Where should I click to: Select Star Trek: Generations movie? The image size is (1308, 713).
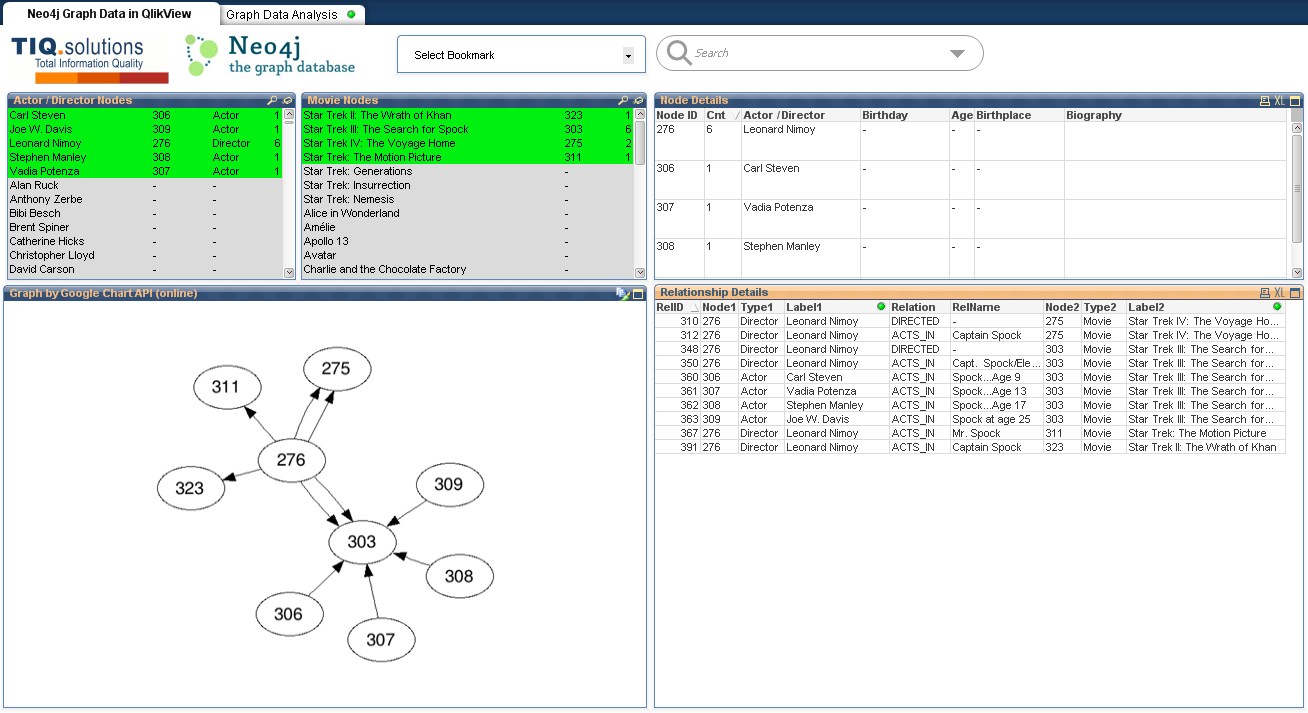click(x=467, y=171)
